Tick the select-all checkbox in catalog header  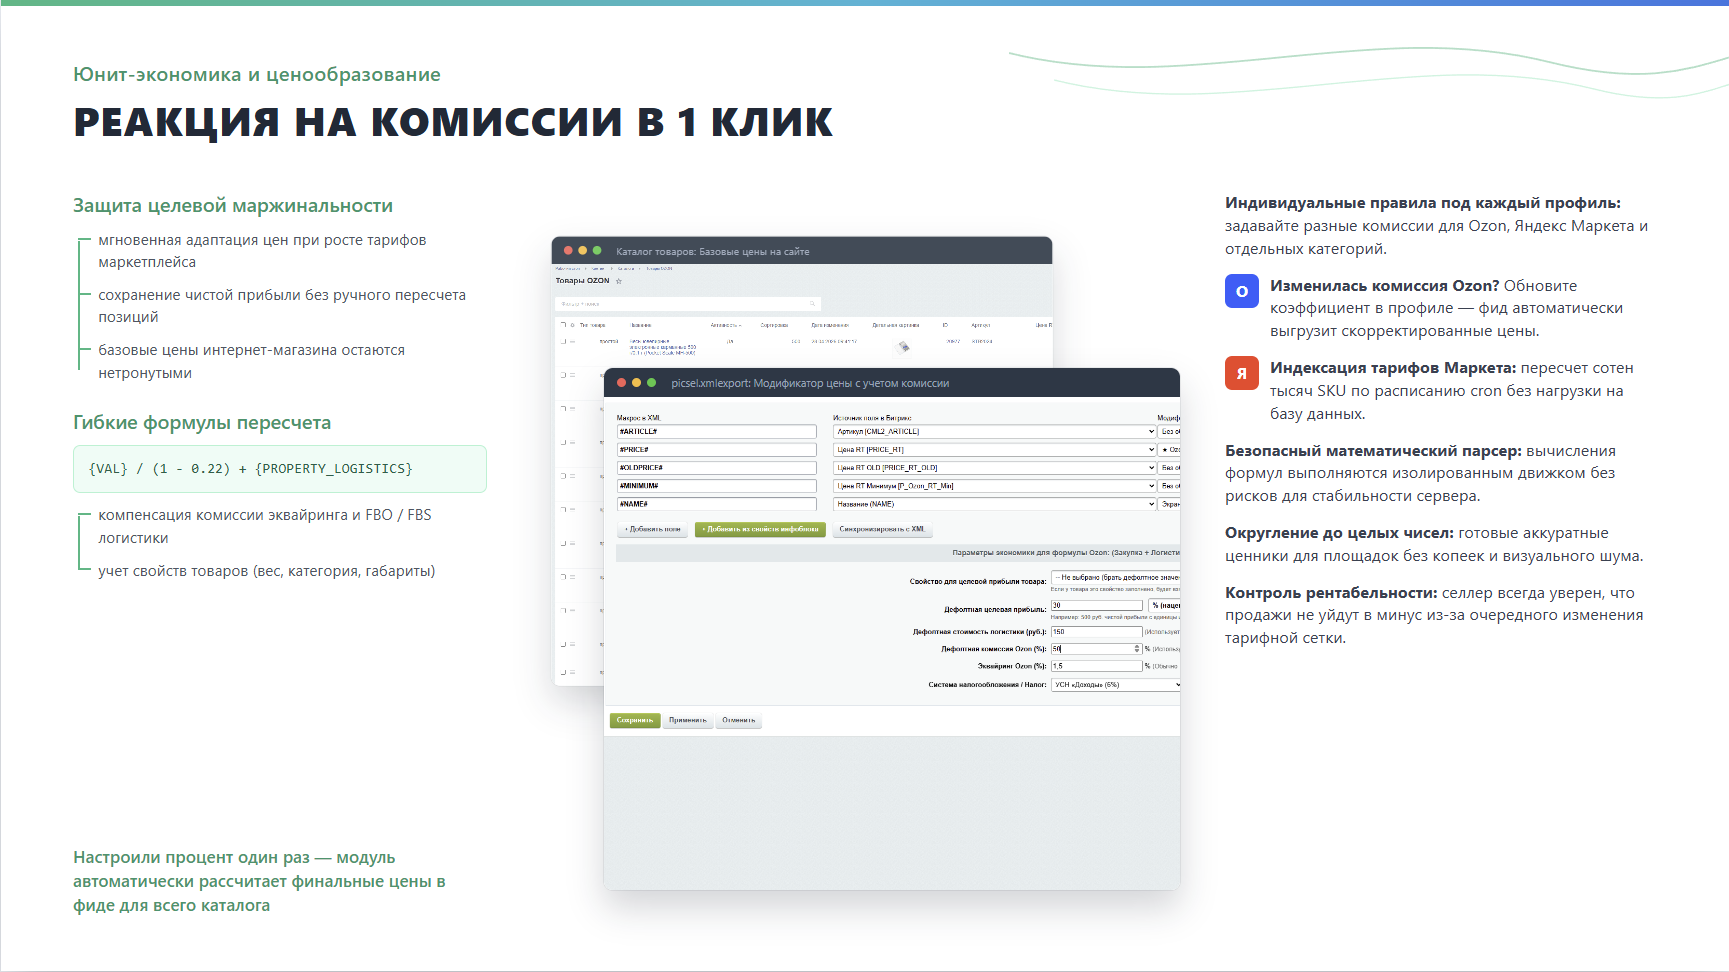[x=563, y=325]
